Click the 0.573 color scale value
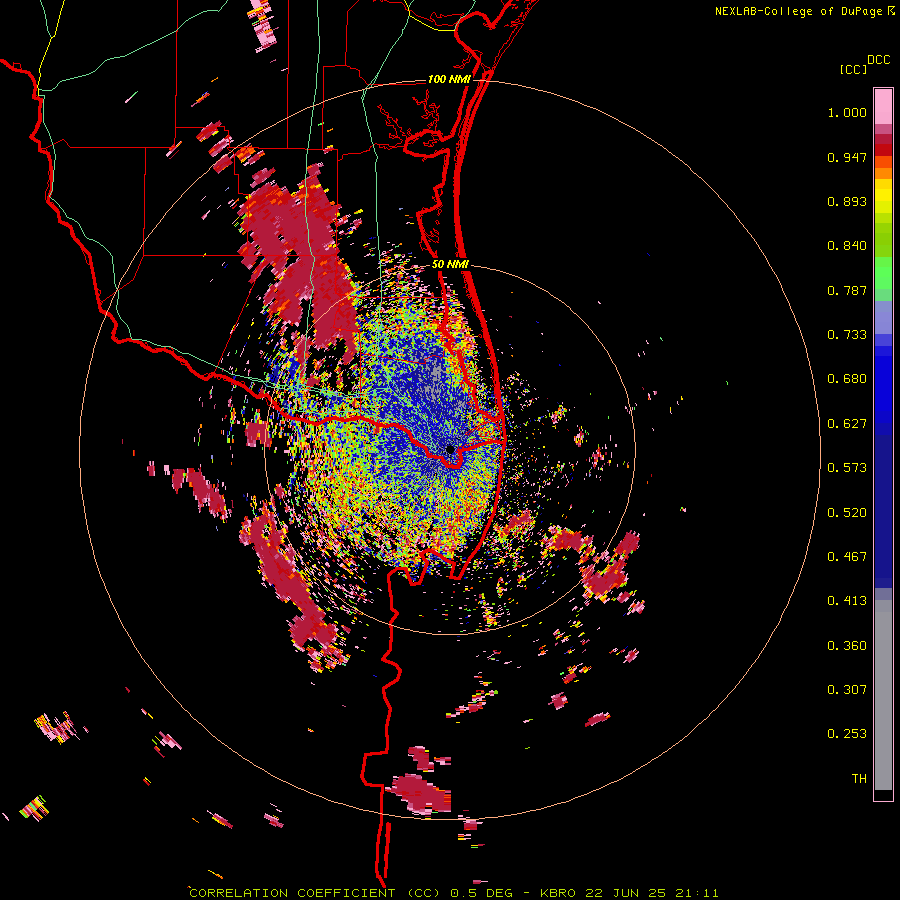The height and width of the screenshot is (900, 900). click(847, 468)
